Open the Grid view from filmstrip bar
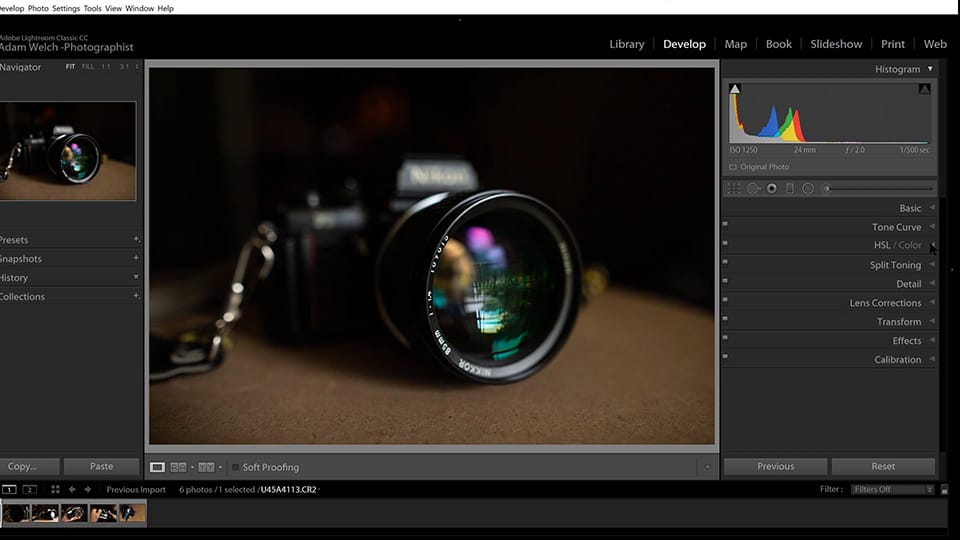This screenshot has height=540, width=960. [x=55, y=489]
